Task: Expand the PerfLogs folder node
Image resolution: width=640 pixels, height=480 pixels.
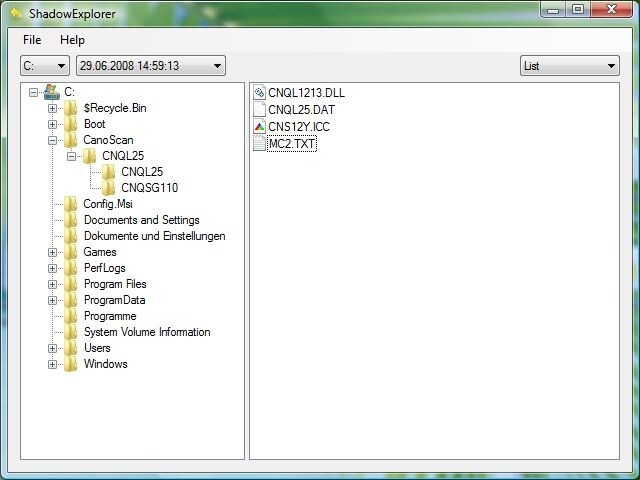Action: pos(53,268)
